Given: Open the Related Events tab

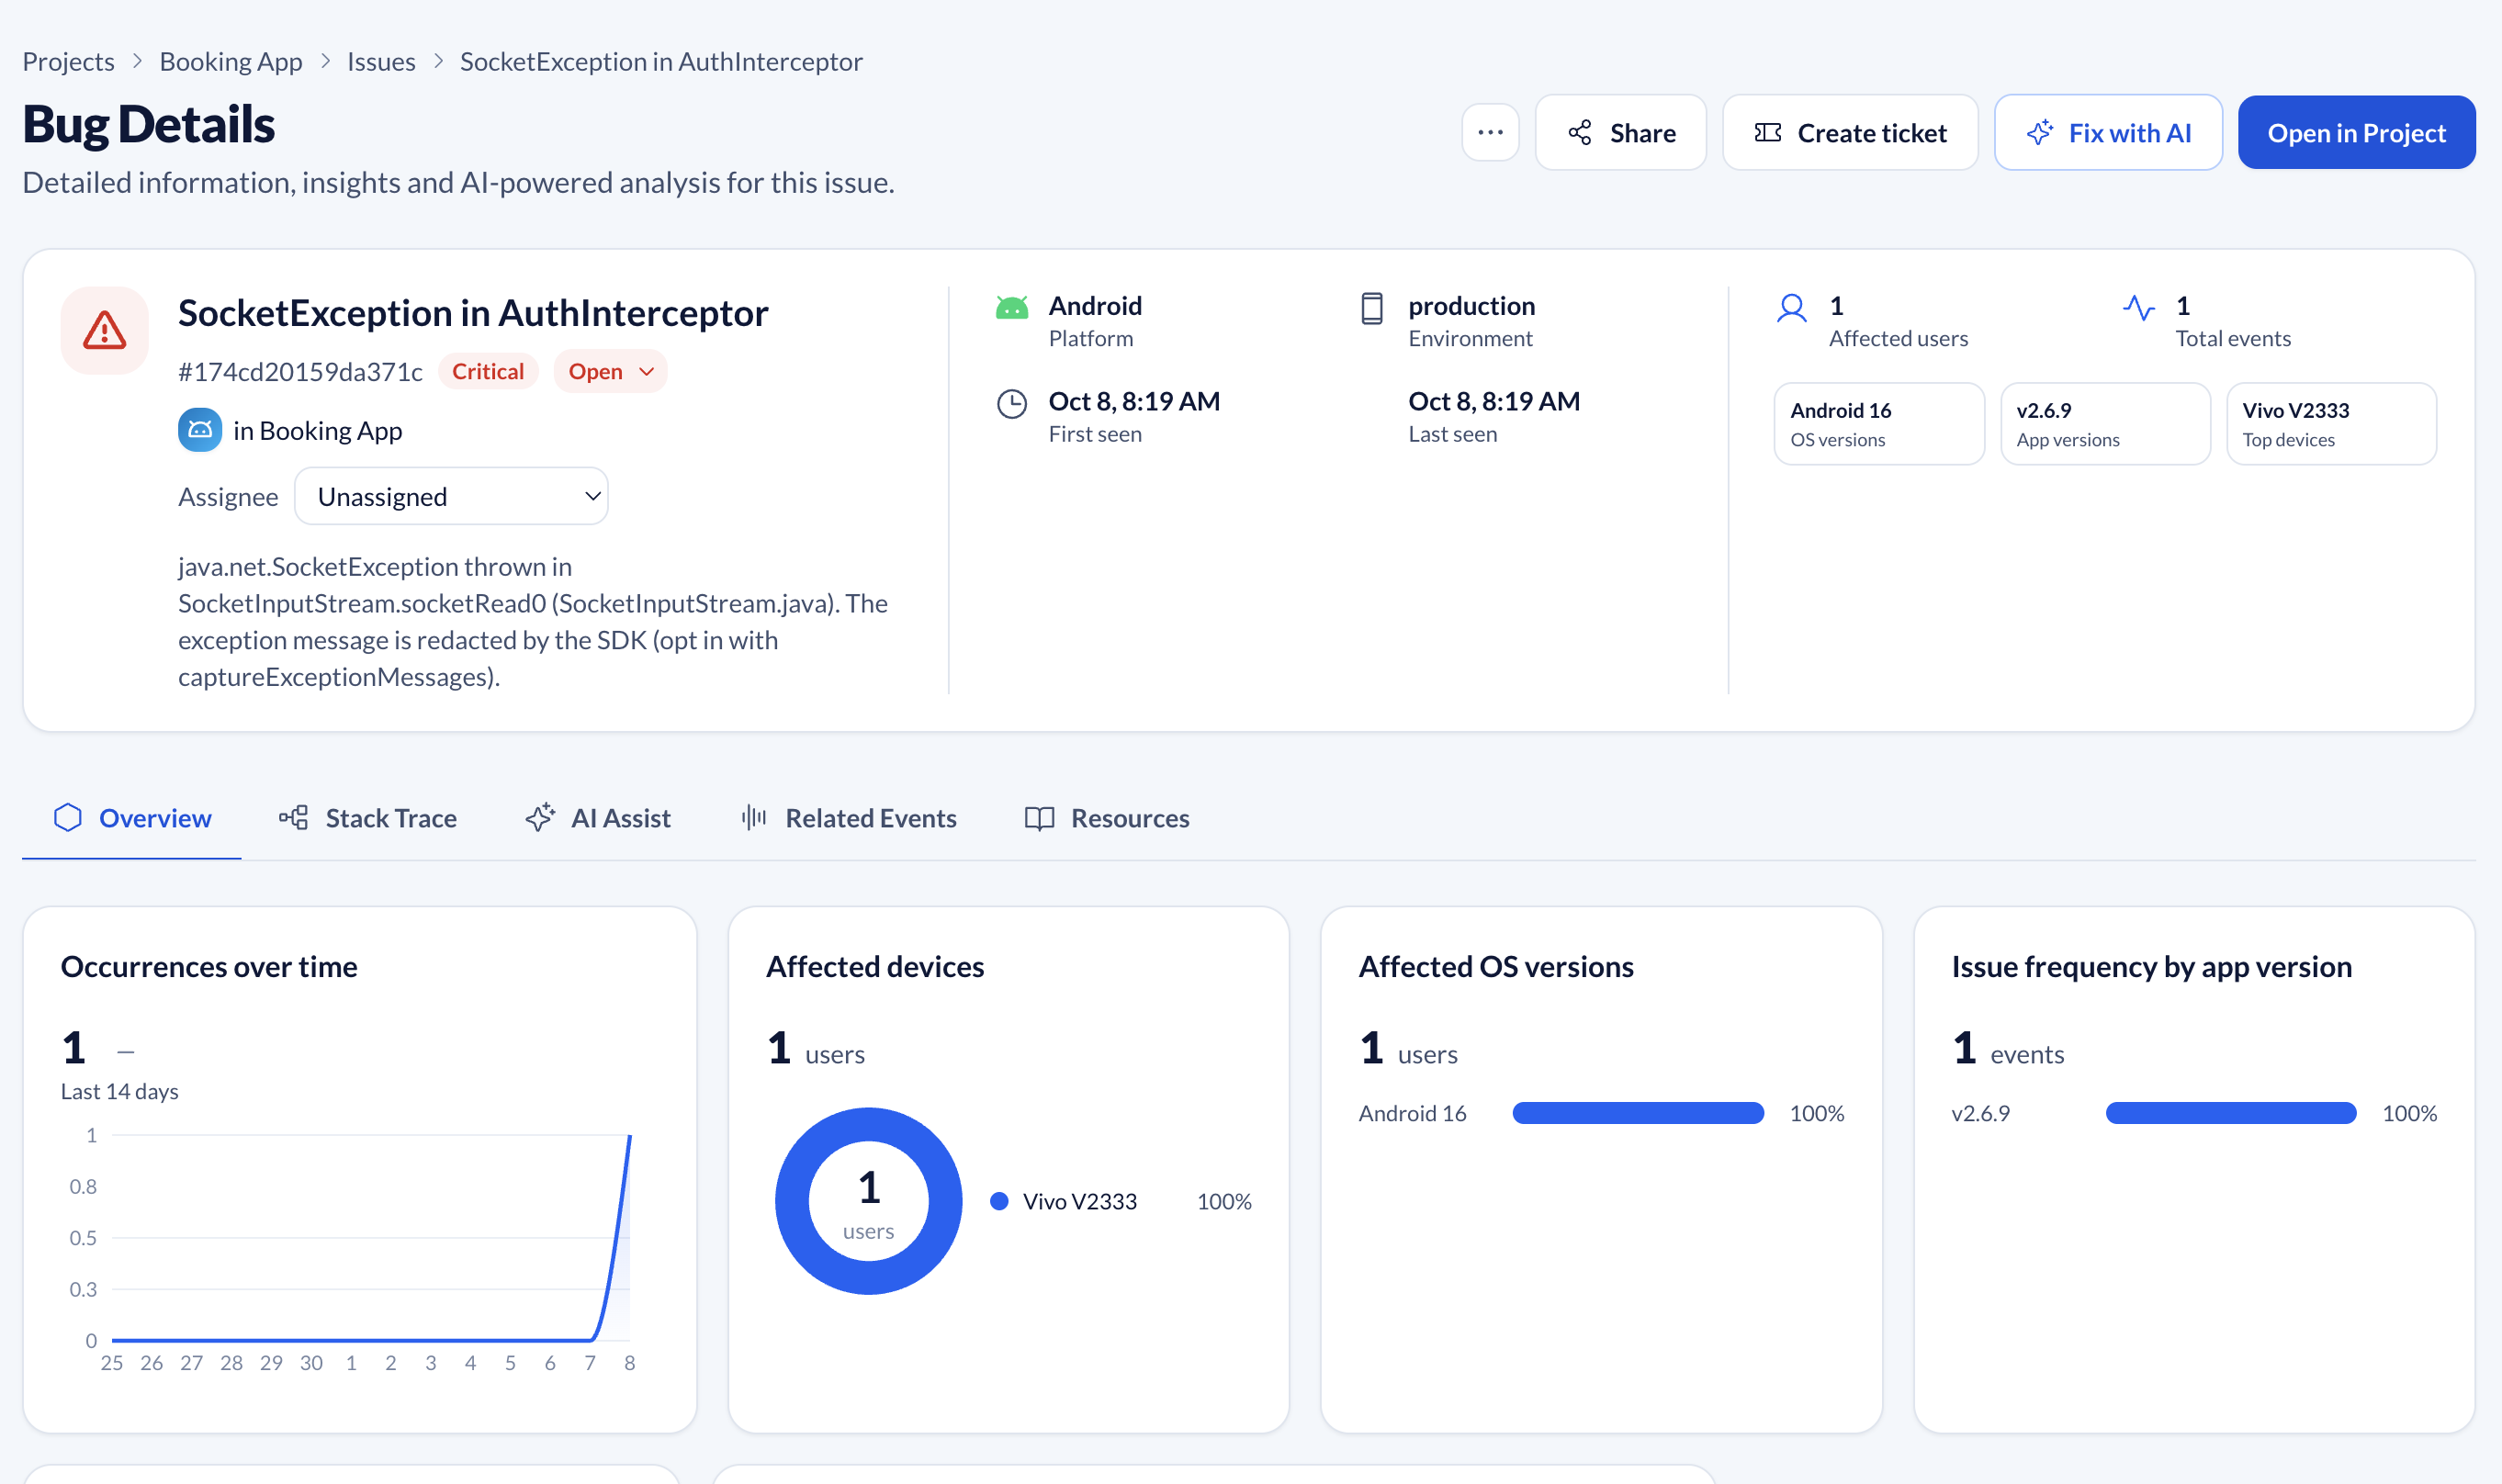Looking at the screenshot, I should pyautogui.click(x=848, y=818).
